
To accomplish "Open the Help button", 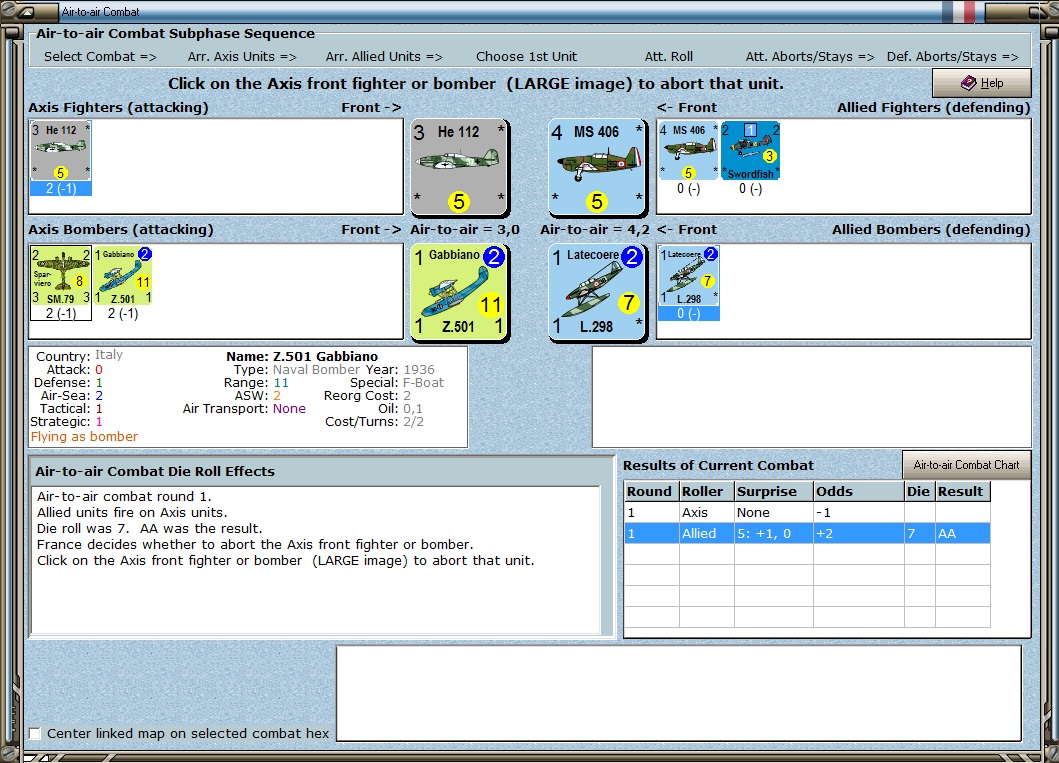I will 981,83.
